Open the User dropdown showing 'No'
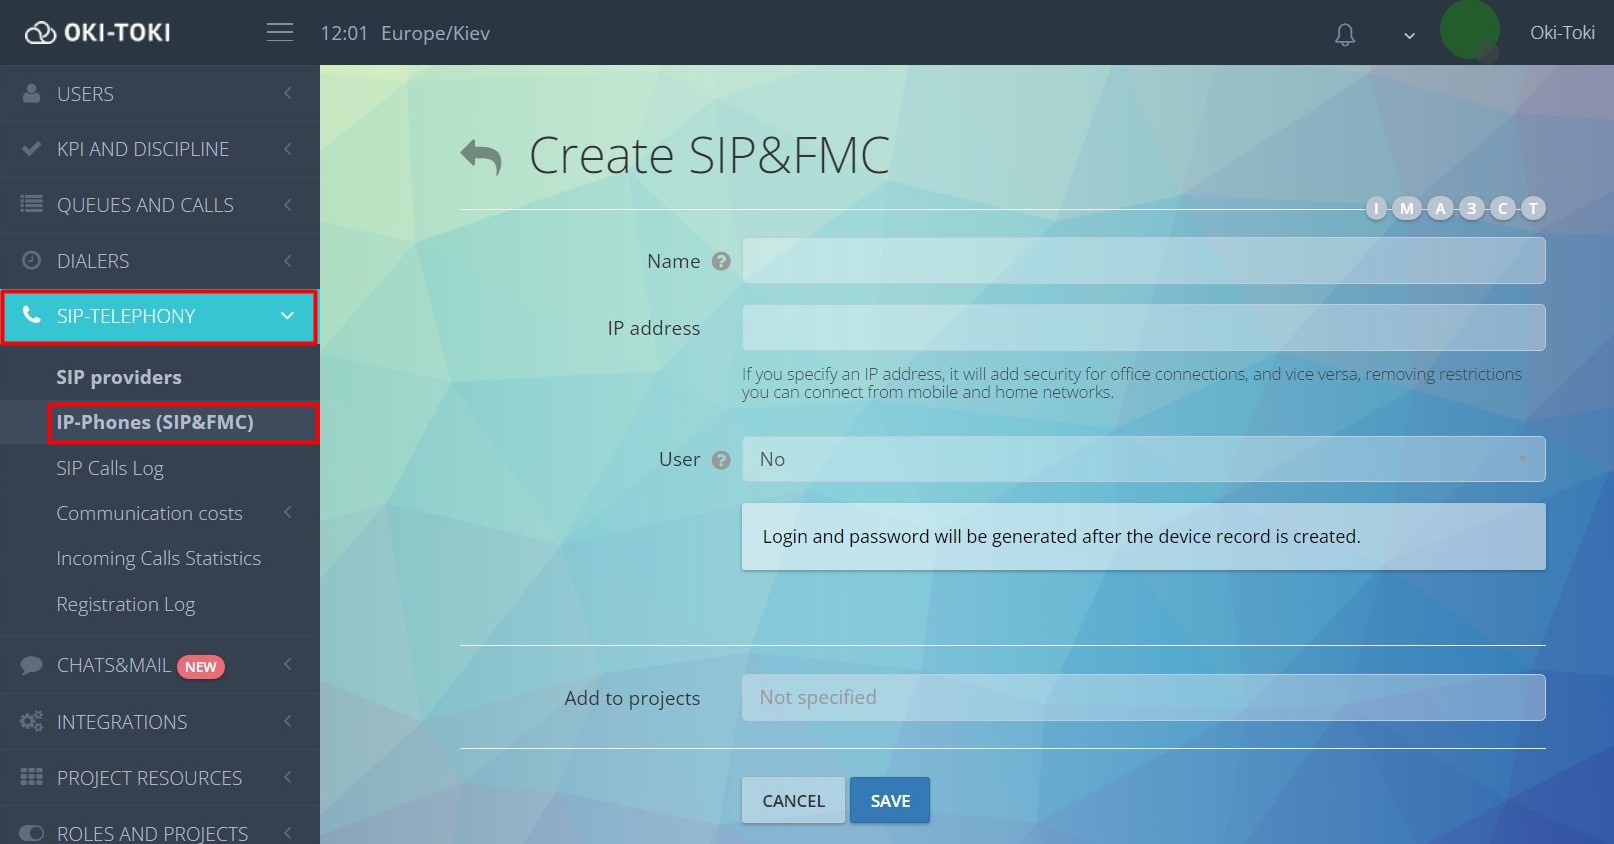Screen dimensions: 1614x844 click(x=1143, y=460)
